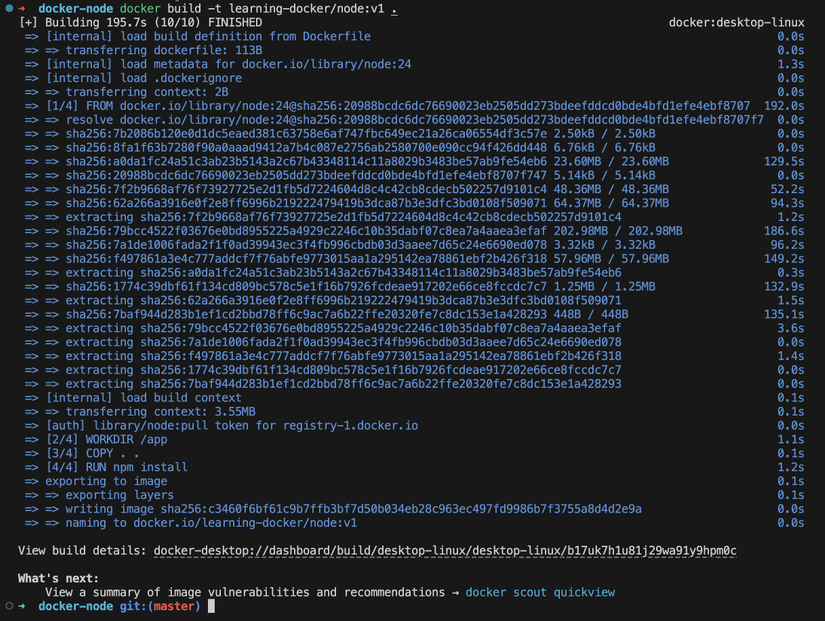The image size is (825, 621).
Task: Click the hollow circle icon on the bottom prompt
Action: click(x=10, y=605)
